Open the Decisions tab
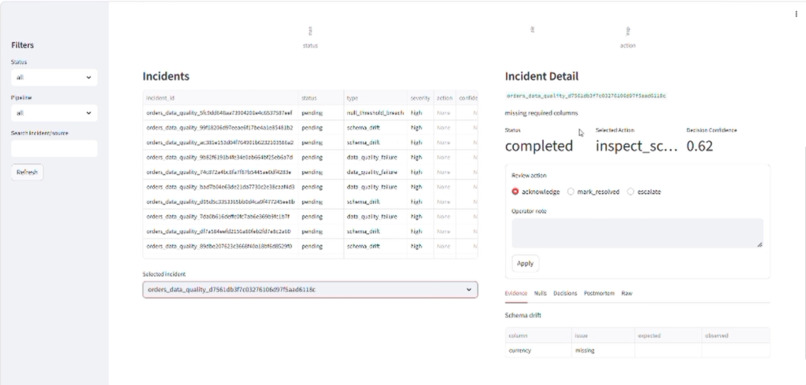This screenshot has height=385, width=806. pos(565,294)
